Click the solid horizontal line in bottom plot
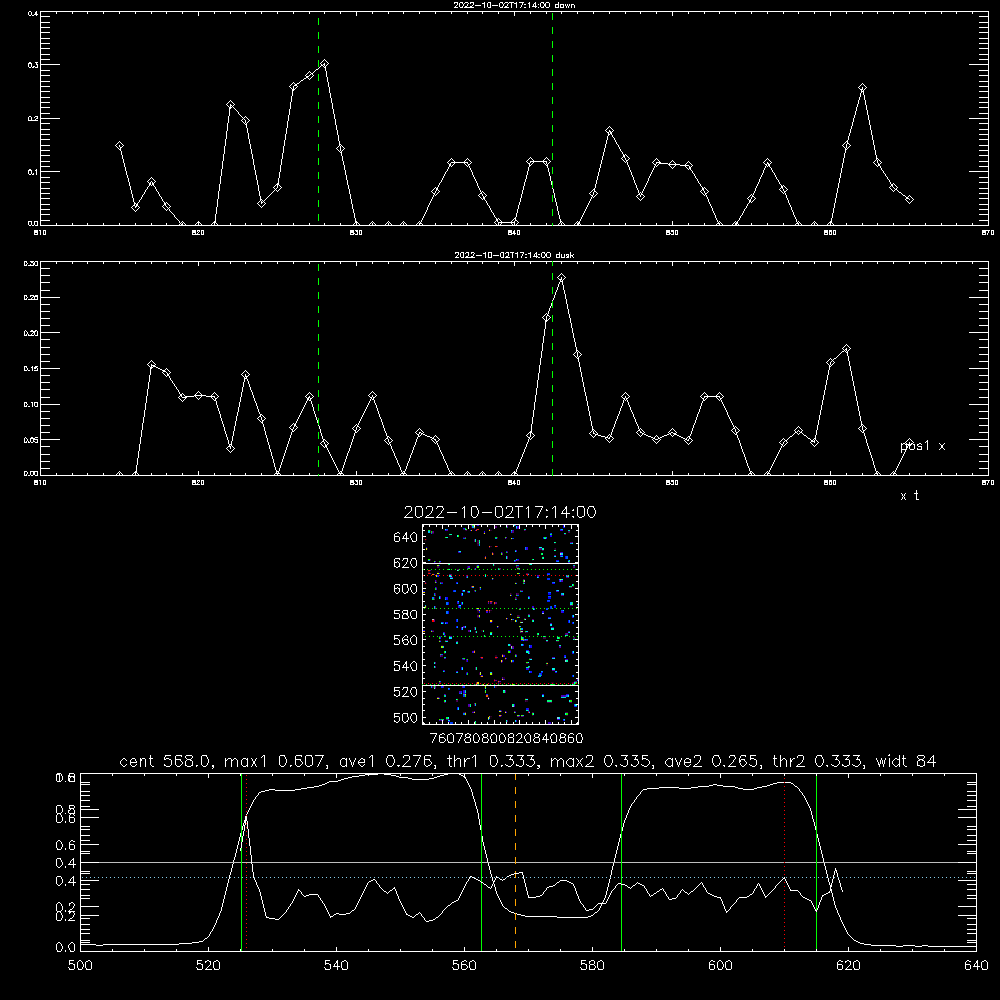 coord(528,862)
